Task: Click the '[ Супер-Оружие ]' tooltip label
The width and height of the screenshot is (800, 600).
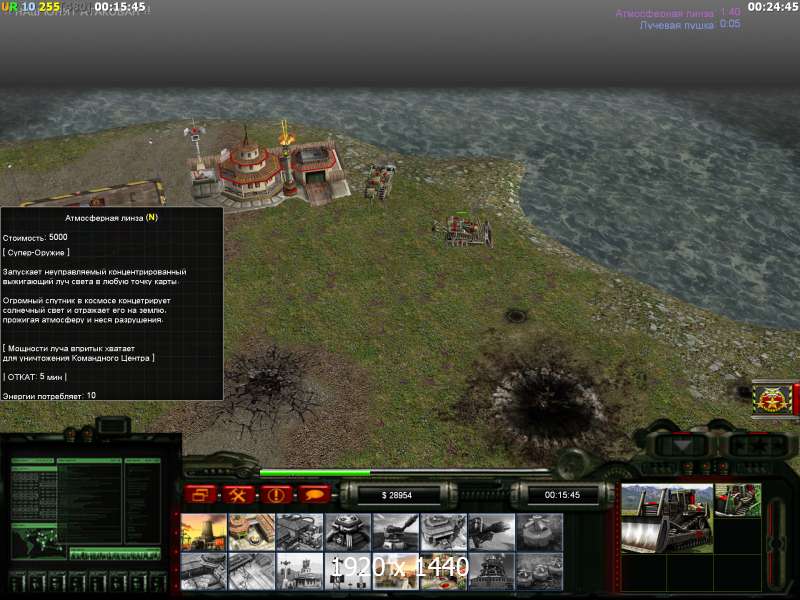Action: [36, 253]
